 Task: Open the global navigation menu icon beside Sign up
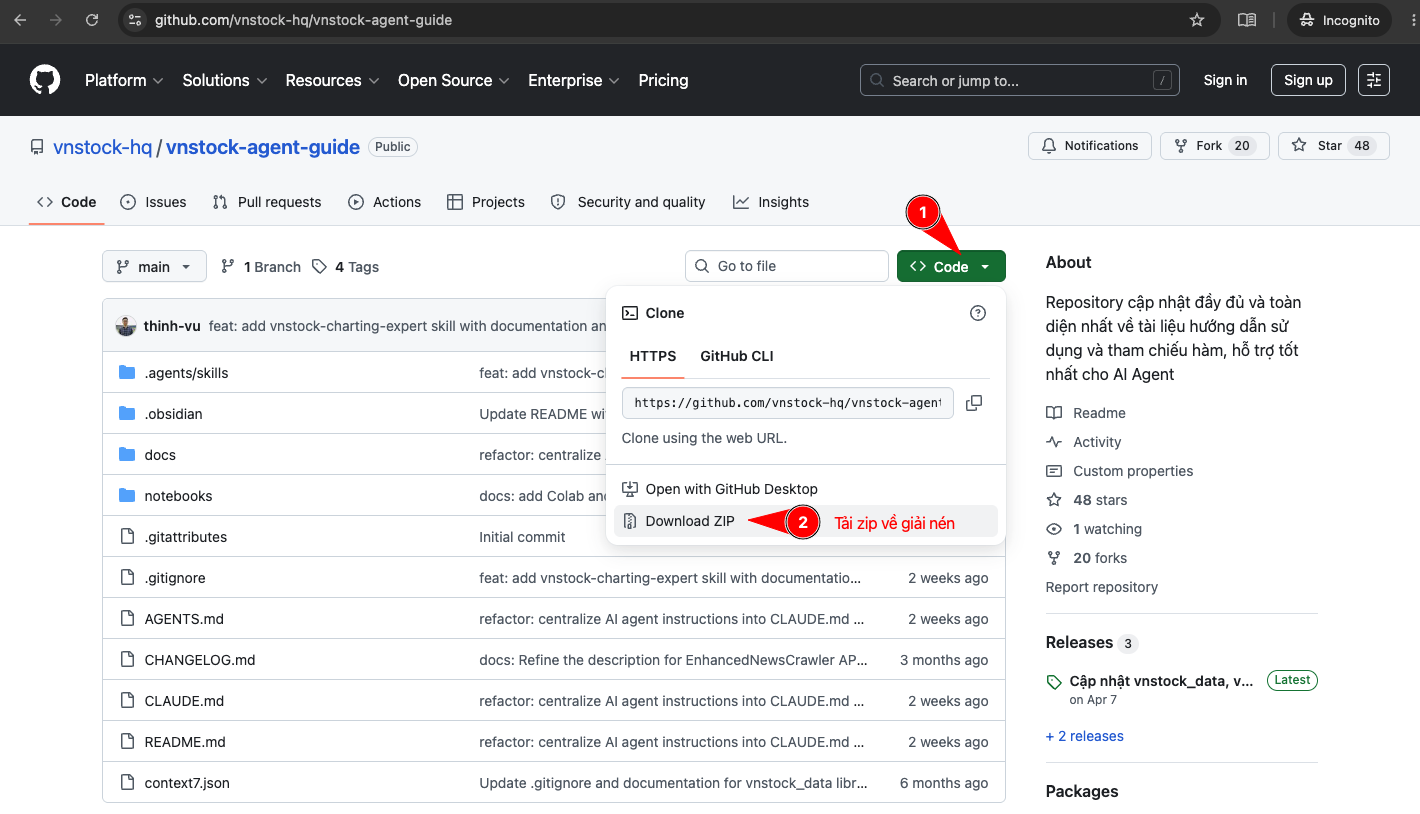(x=1374, y=80)
